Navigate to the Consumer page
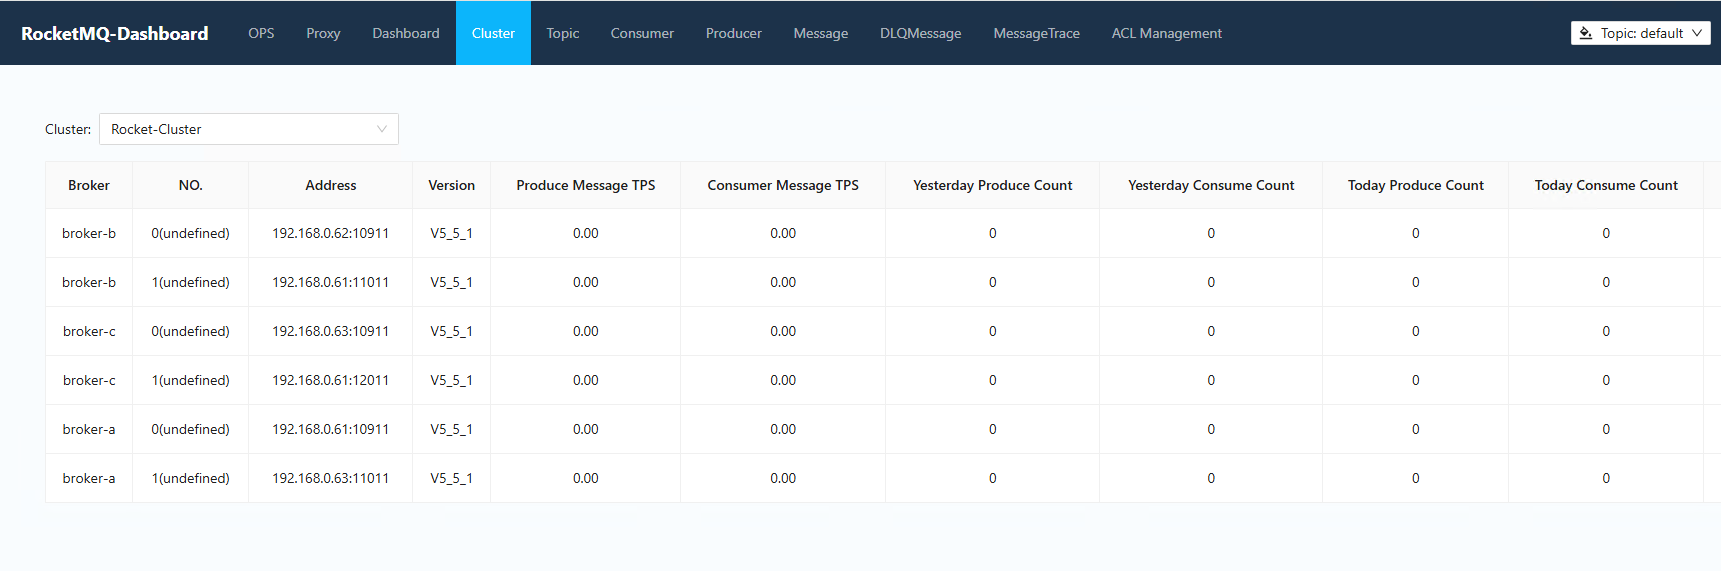Image resolution: width=1721 pixels, height=571 pixels. [x=642, y=33]
